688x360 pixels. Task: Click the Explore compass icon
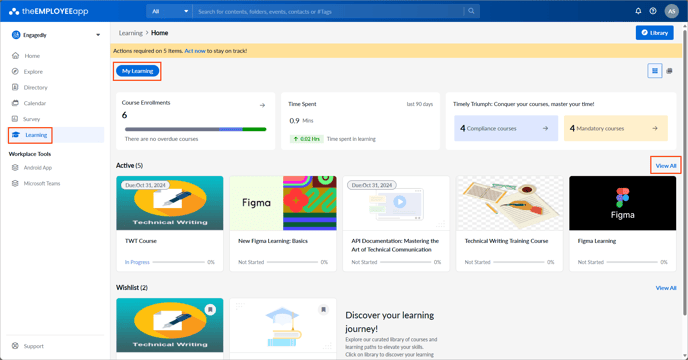[15, 72]
